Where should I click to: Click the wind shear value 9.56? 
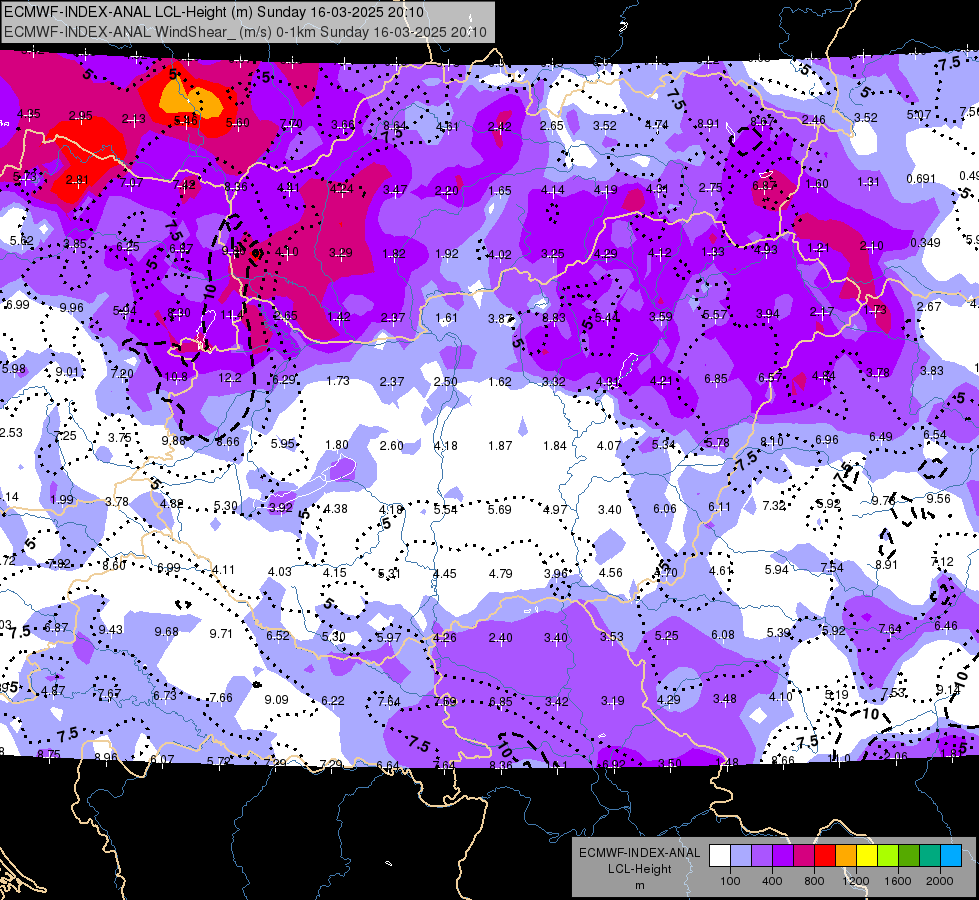coord(938,498)
